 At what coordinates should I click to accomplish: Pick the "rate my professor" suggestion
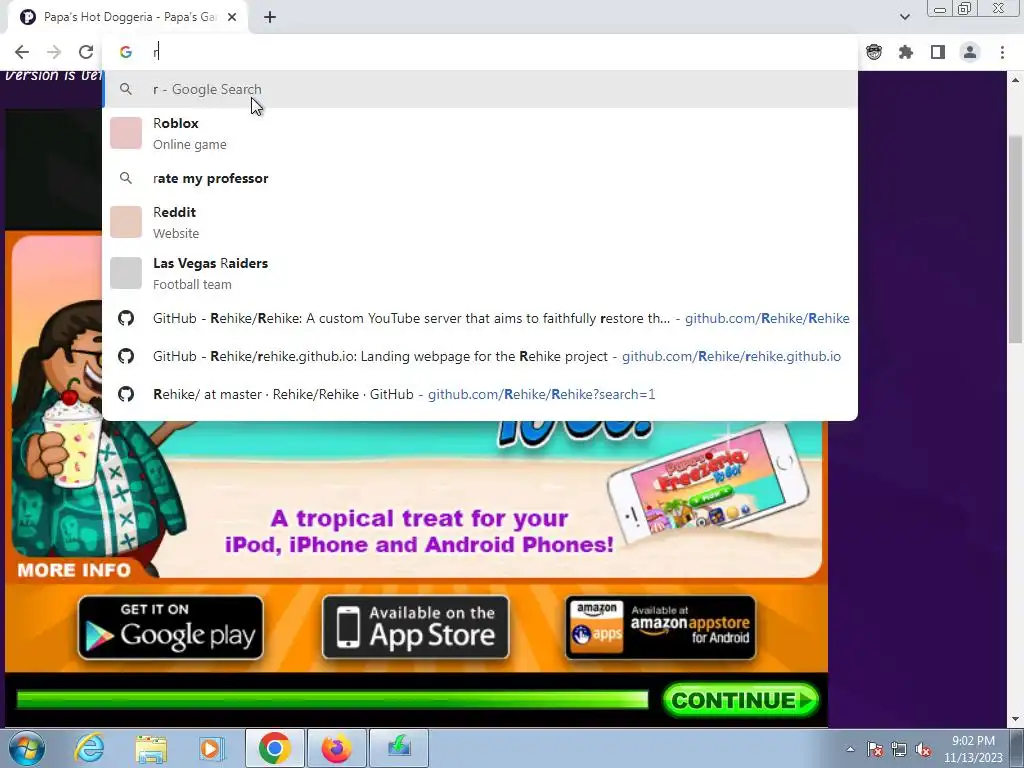tap(480, 178)
